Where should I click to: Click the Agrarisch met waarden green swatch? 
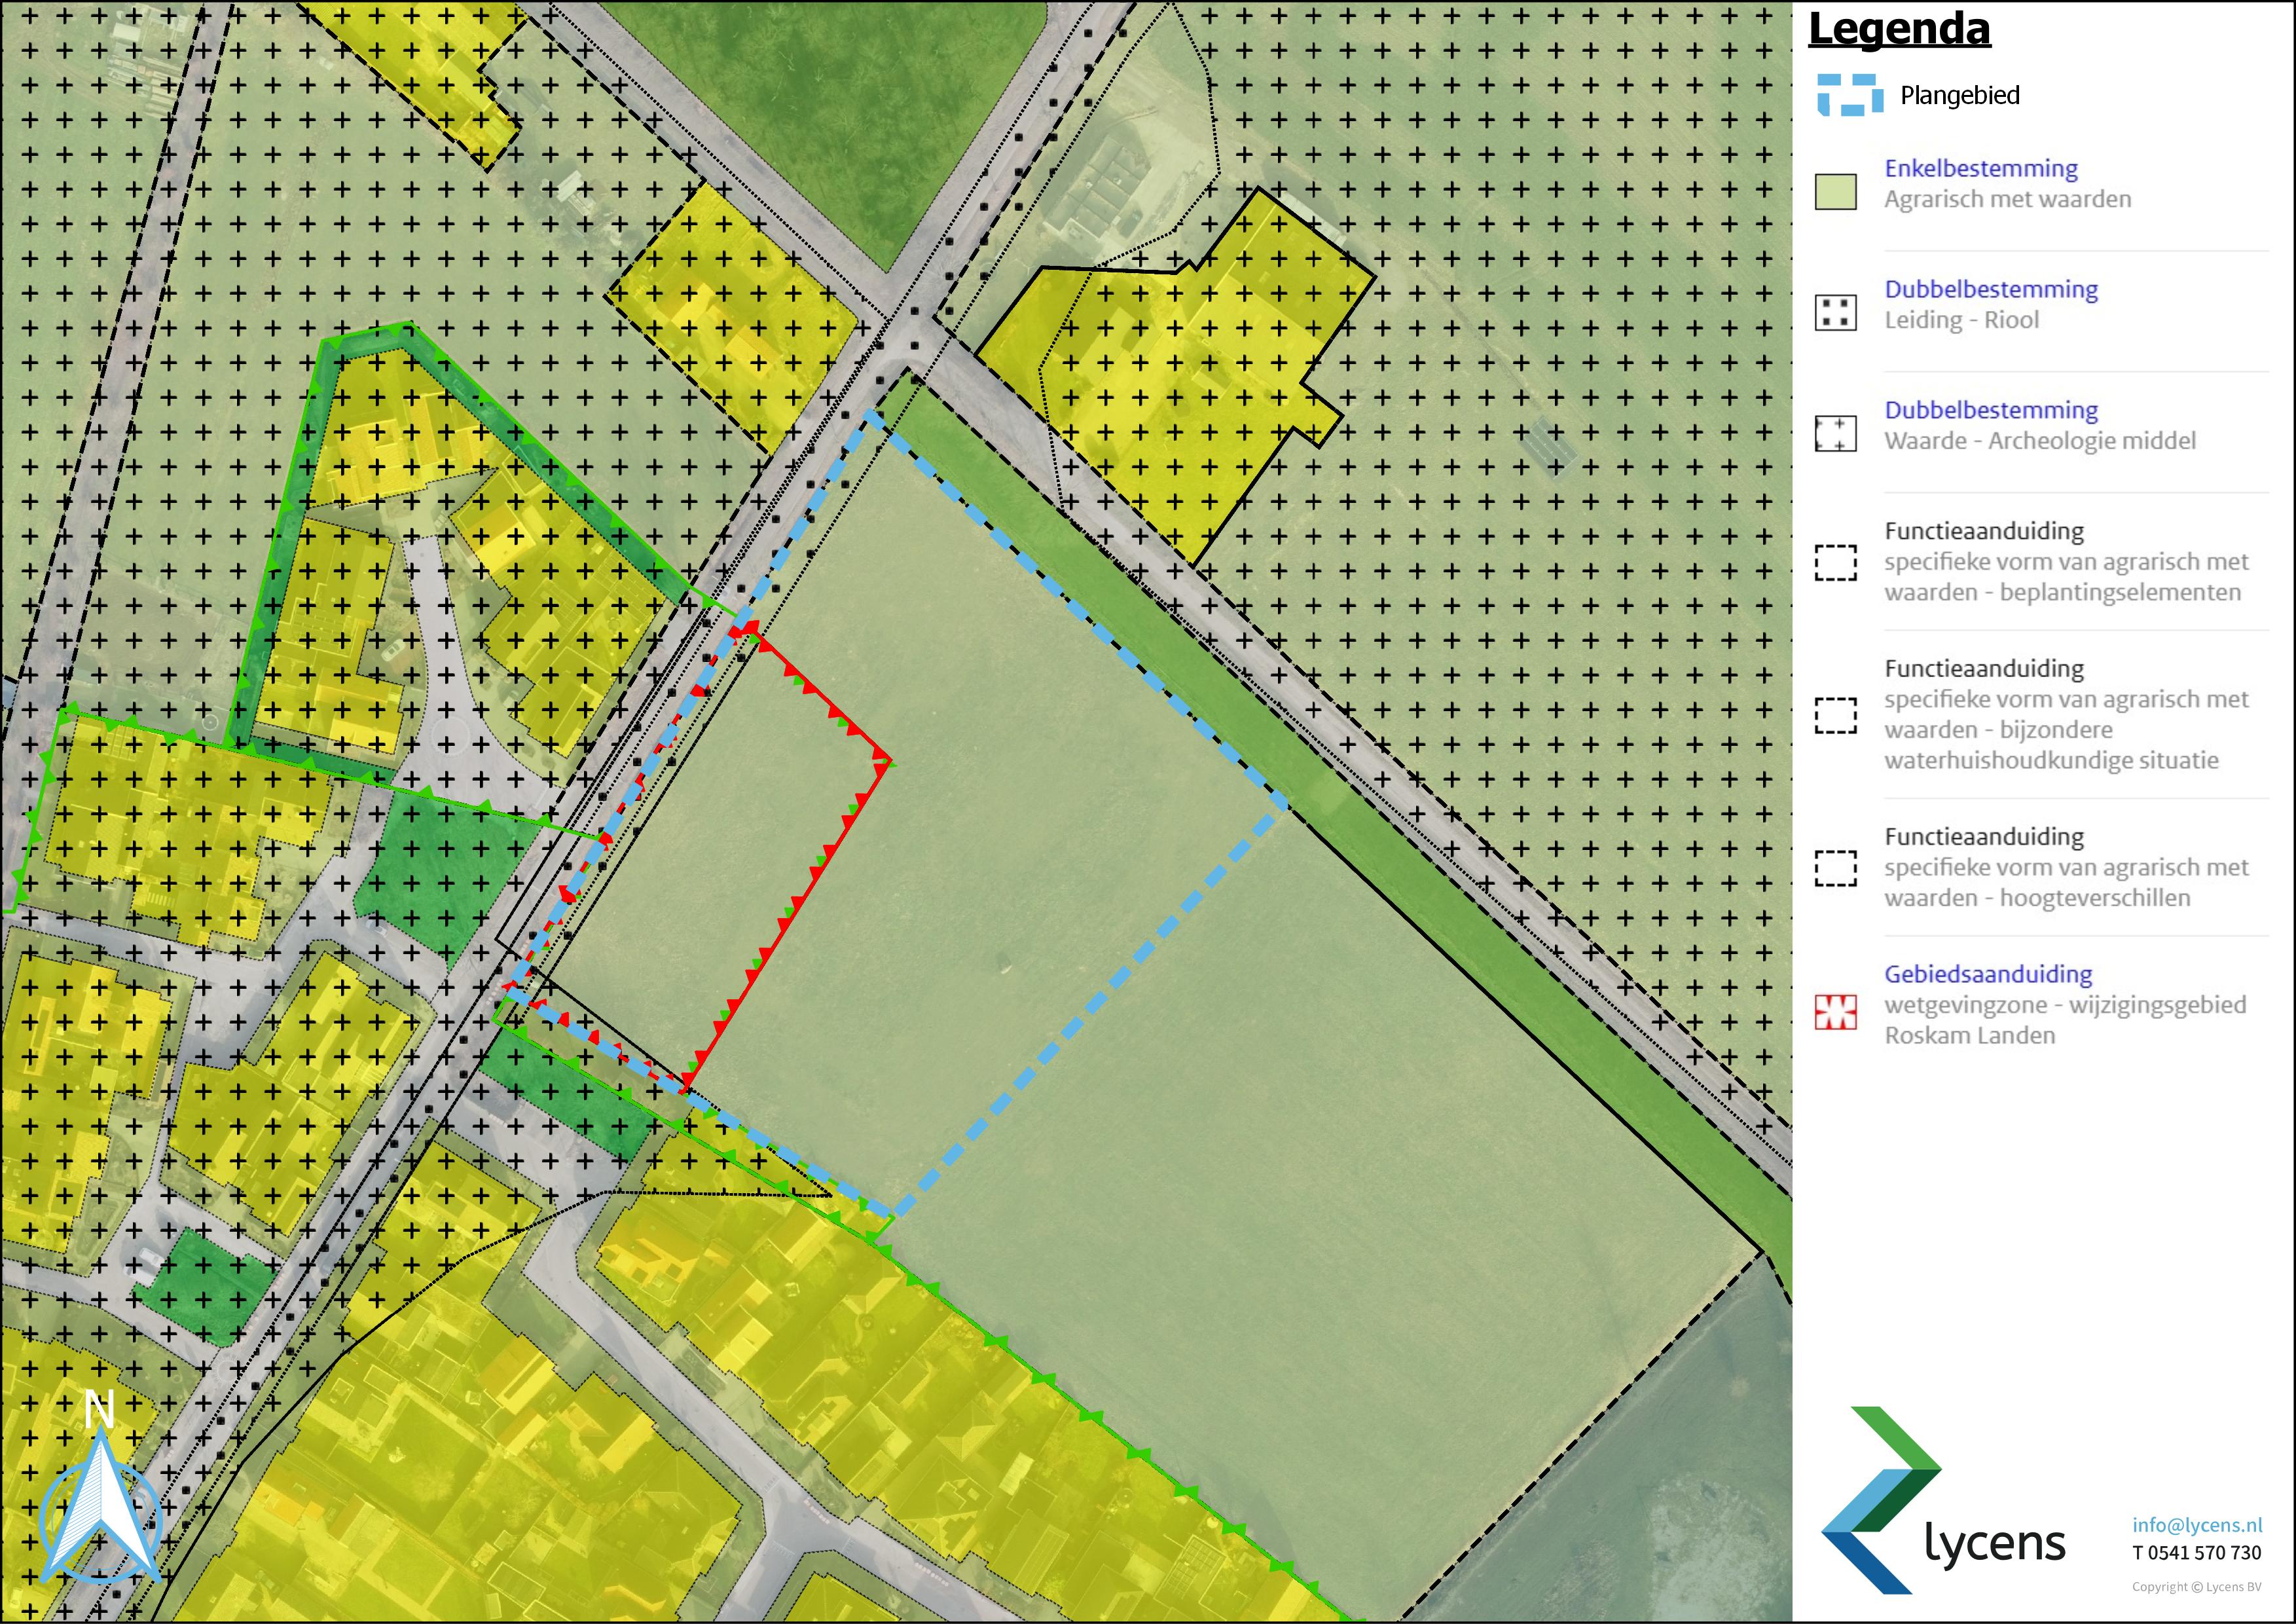(1836, 192)
